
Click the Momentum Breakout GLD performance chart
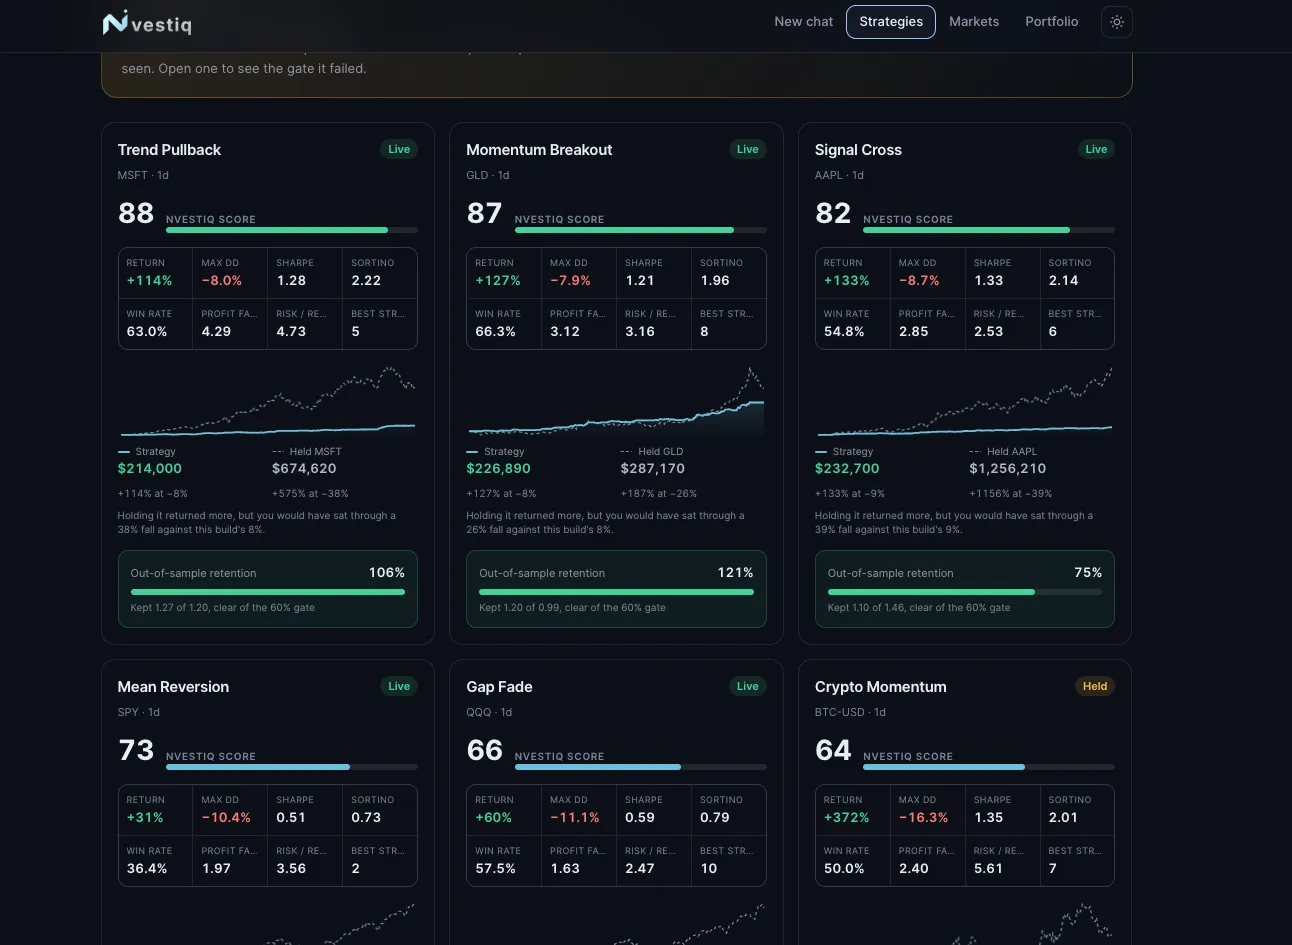click(616, 401)
